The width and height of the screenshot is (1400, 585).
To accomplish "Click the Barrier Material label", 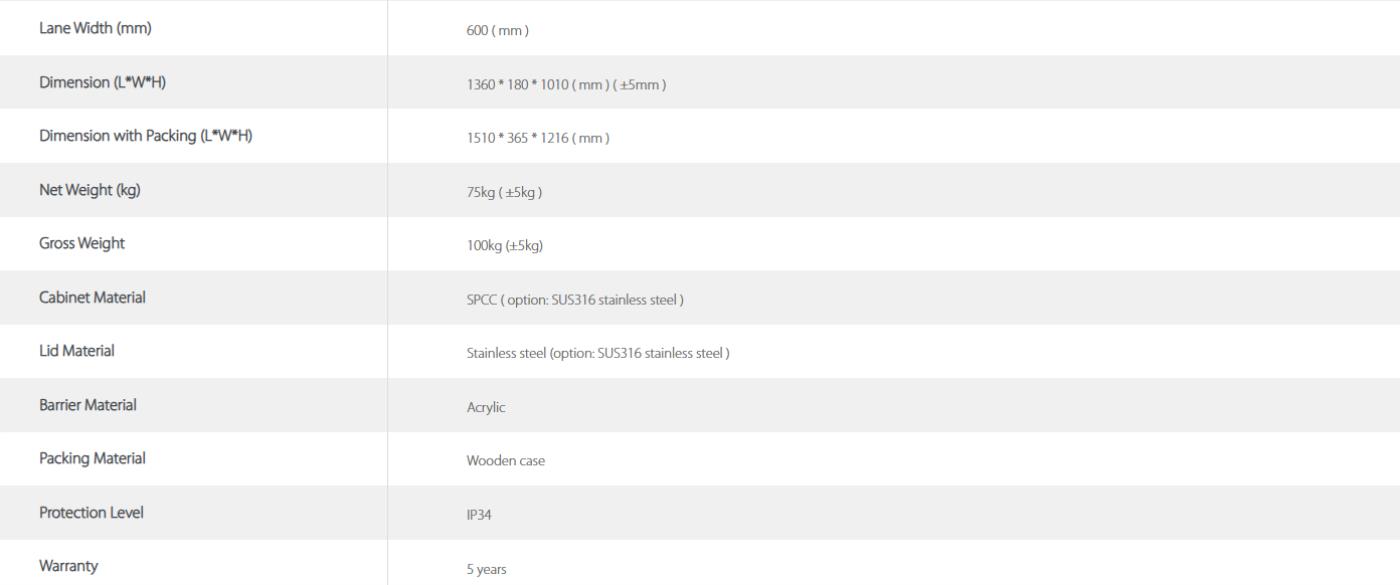I will pos(88,405).
